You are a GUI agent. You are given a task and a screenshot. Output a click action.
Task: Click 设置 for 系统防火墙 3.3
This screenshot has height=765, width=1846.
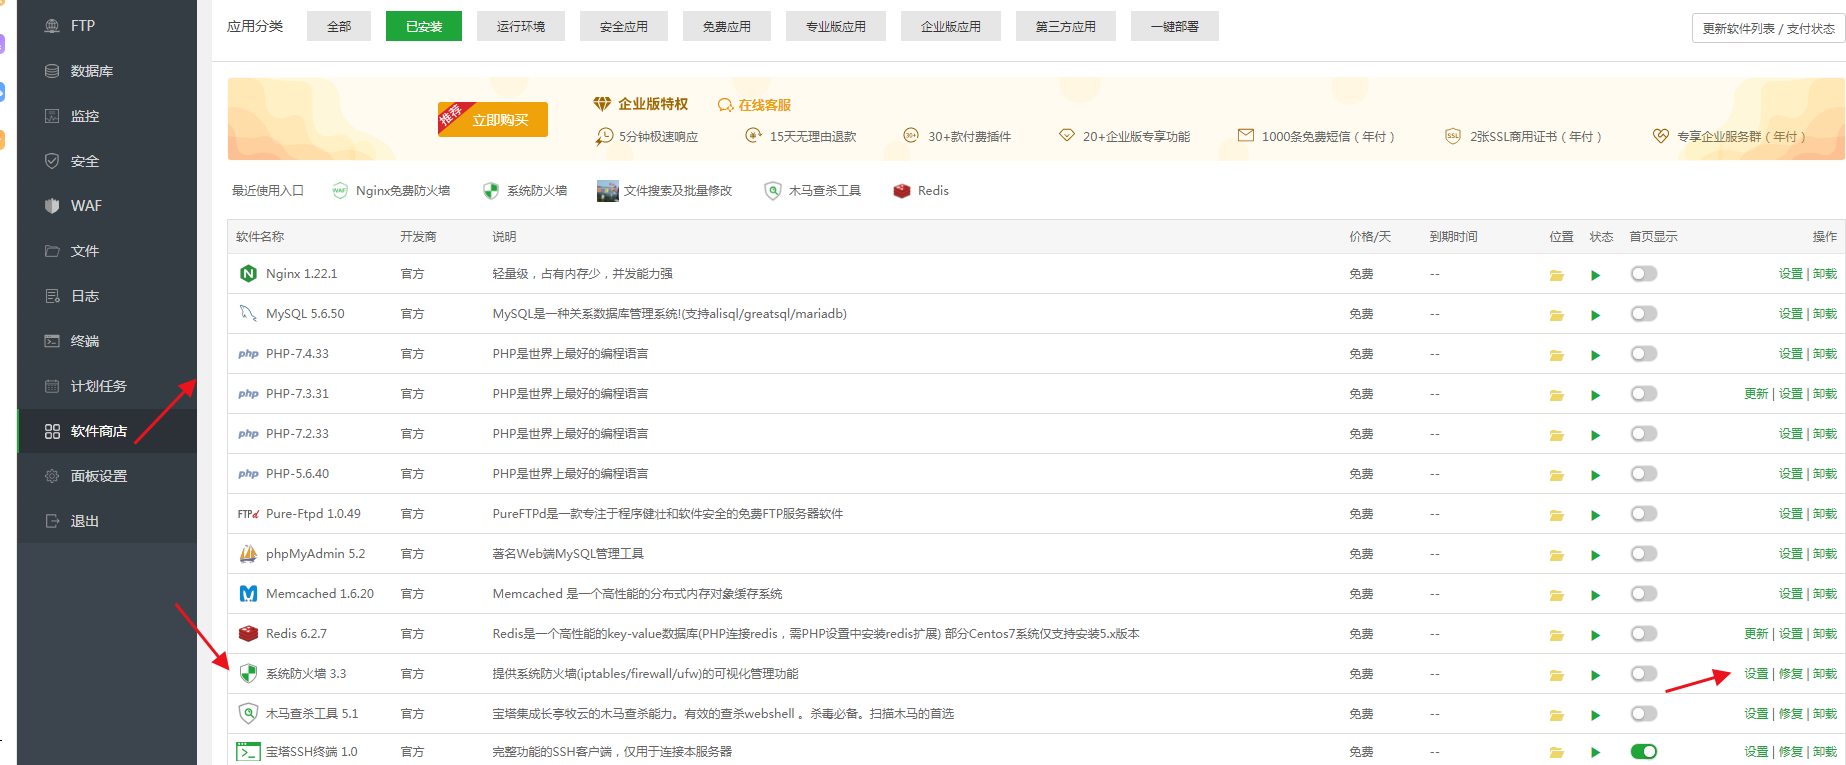(1756, 674)
